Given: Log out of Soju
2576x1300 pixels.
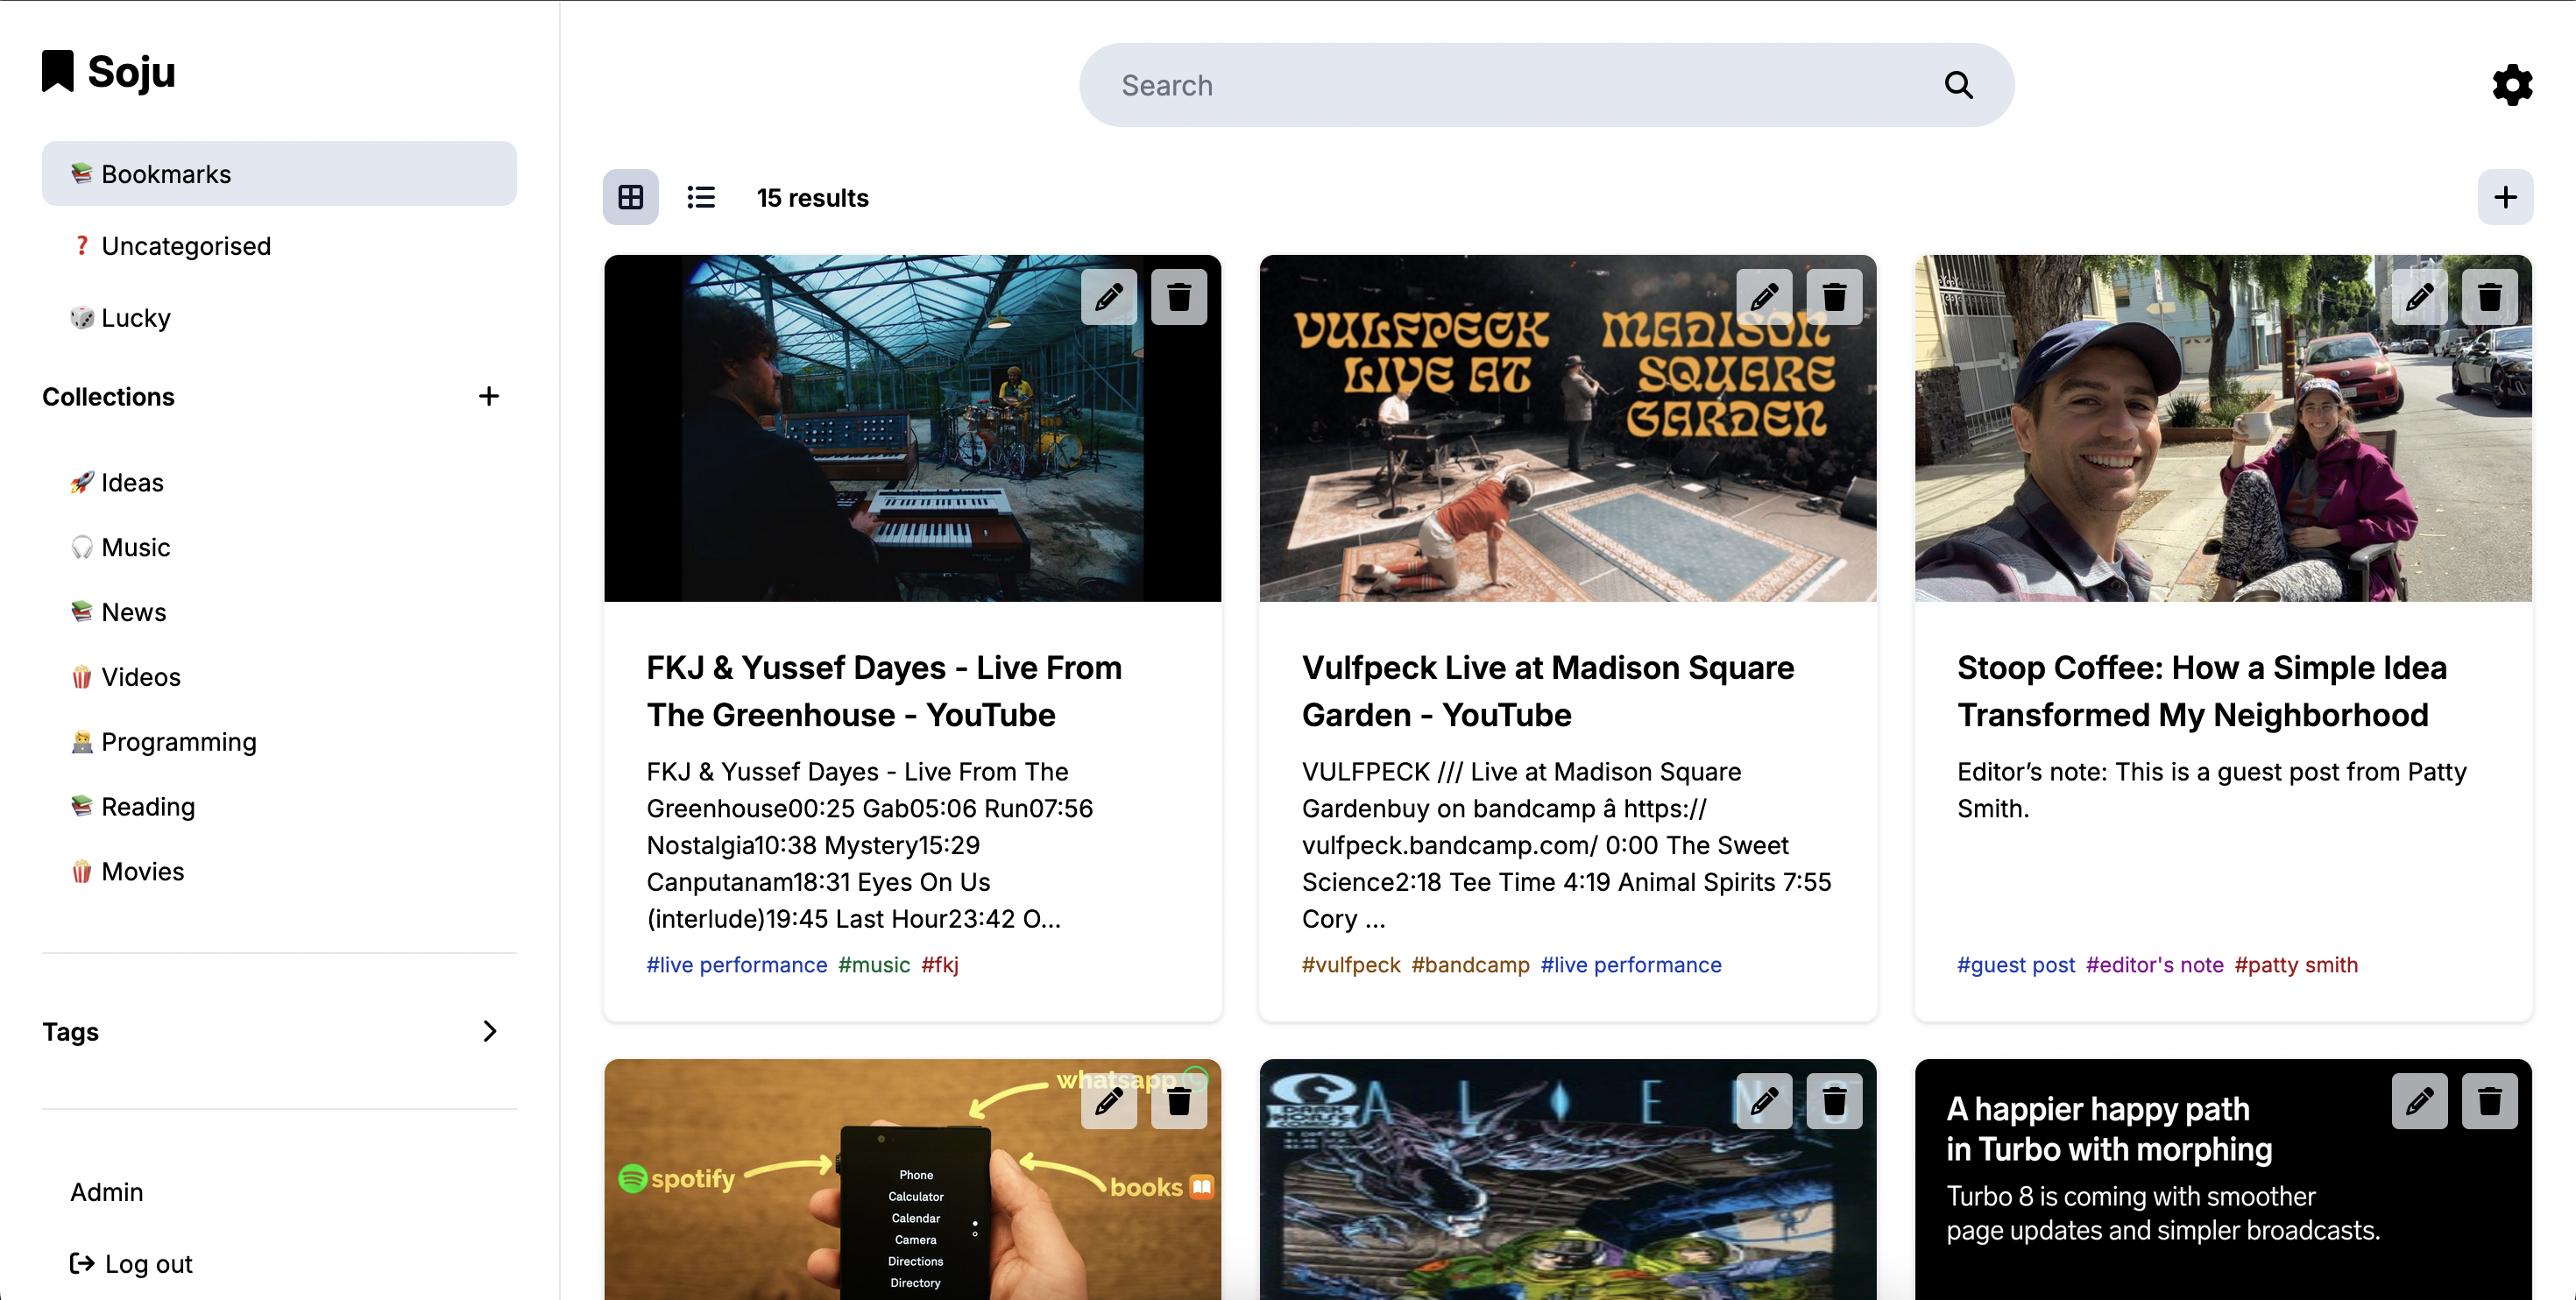Looking at the screenshot, I should click(131, 1264).
